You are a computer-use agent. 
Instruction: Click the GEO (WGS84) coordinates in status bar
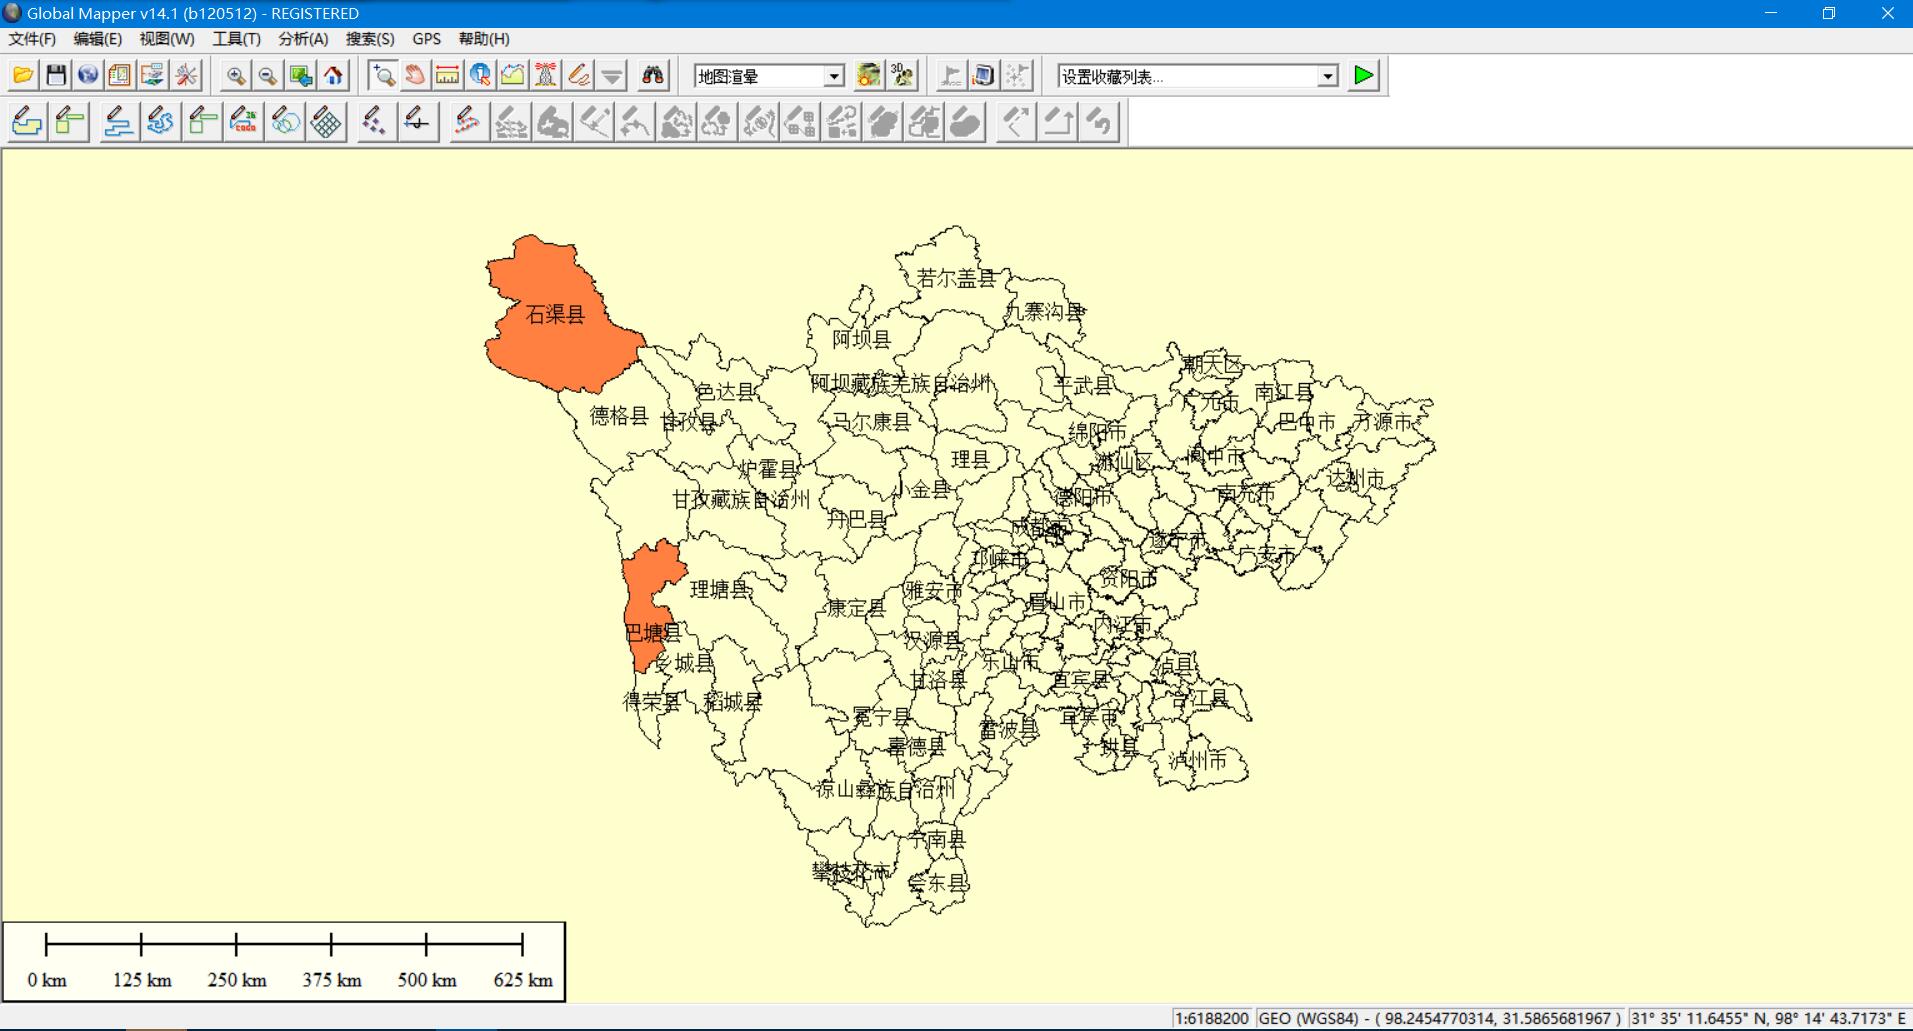[1440, 1018]
